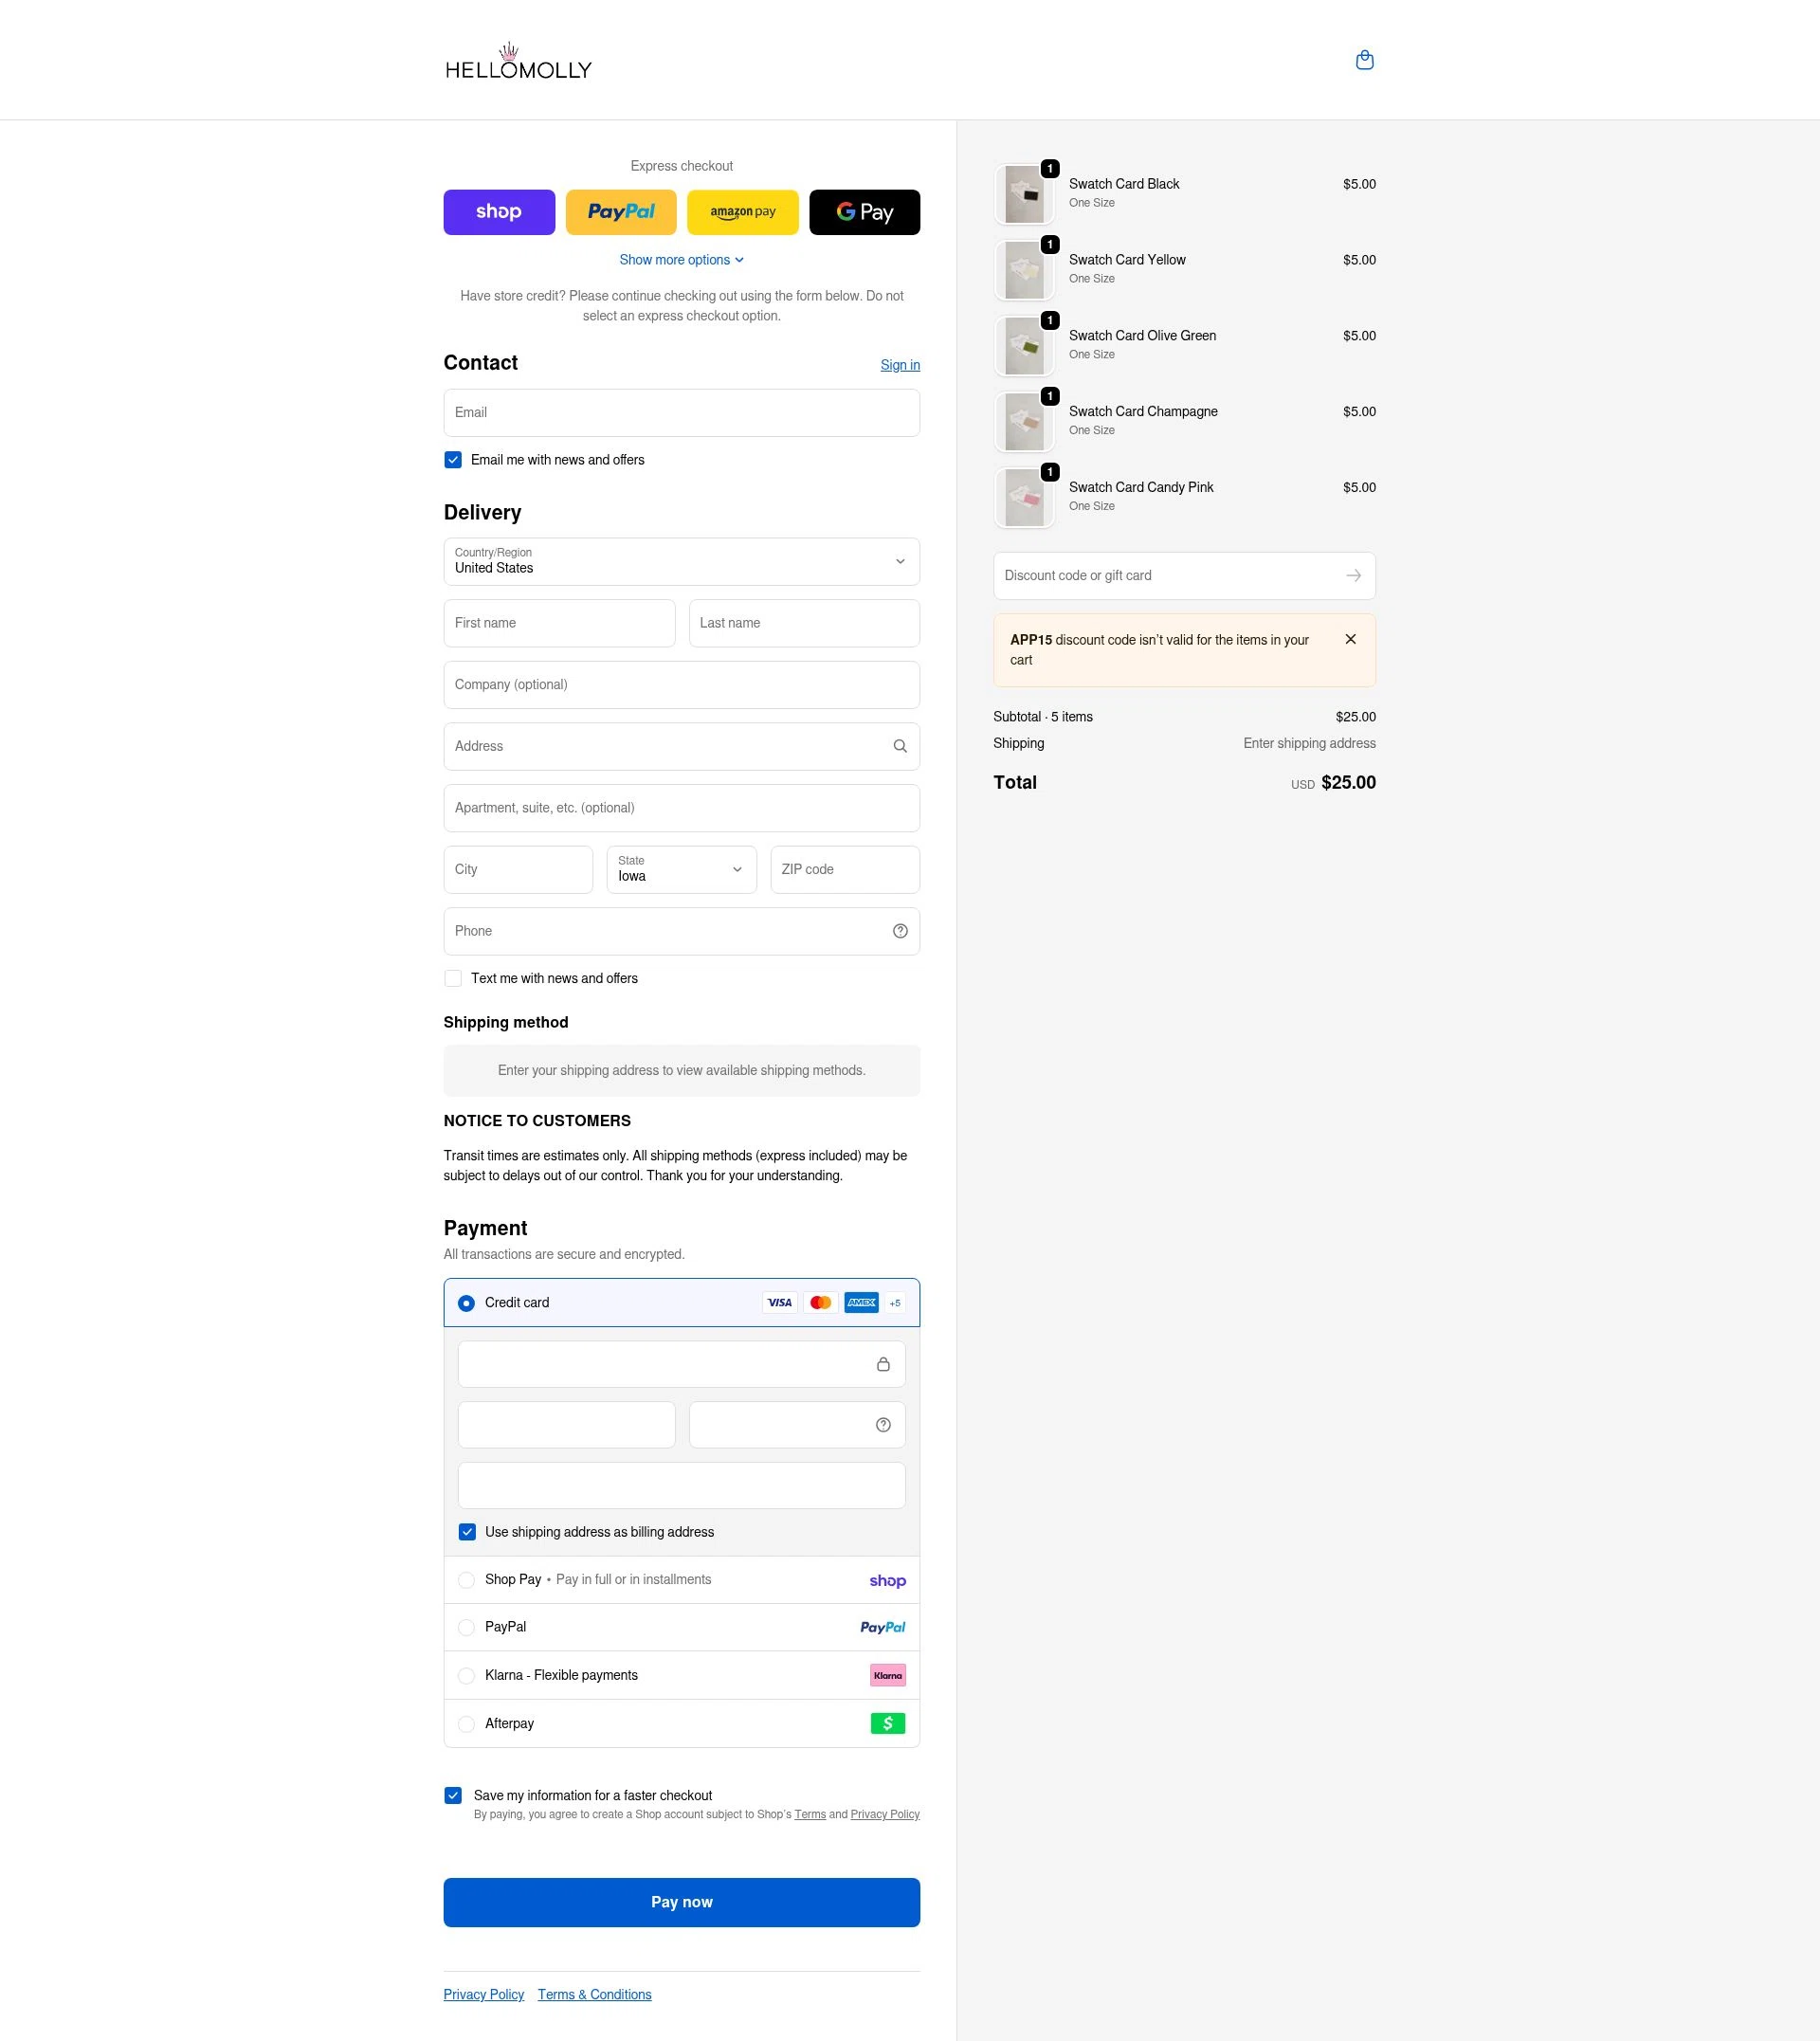This screenshot has height=2041, width=1820.
Task: Click the Phone field help question icon
Action: click(x=900, y=931)
